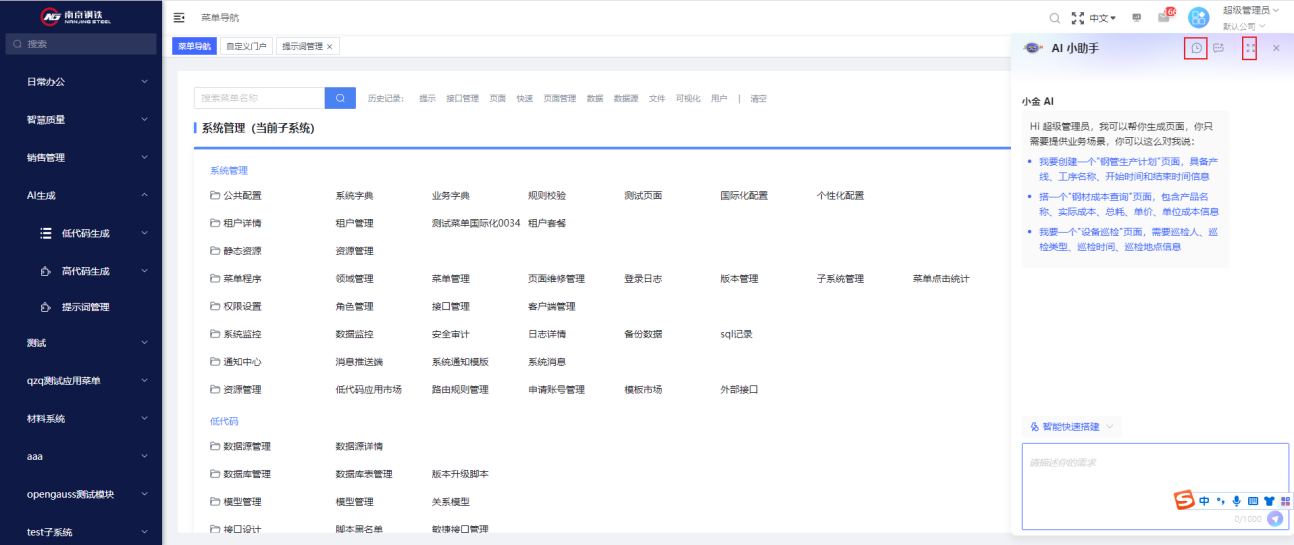Screen dimensions: 1294x545
Task: Open the 默认公司 company dropdown
Action: point(1244,26)
